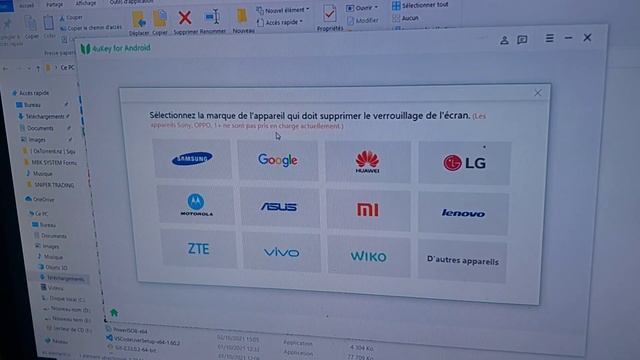Click Copier vers in Explorer ribbon
Screen dimensions: 640x360
pyautogui.click(x=160, y=23)
